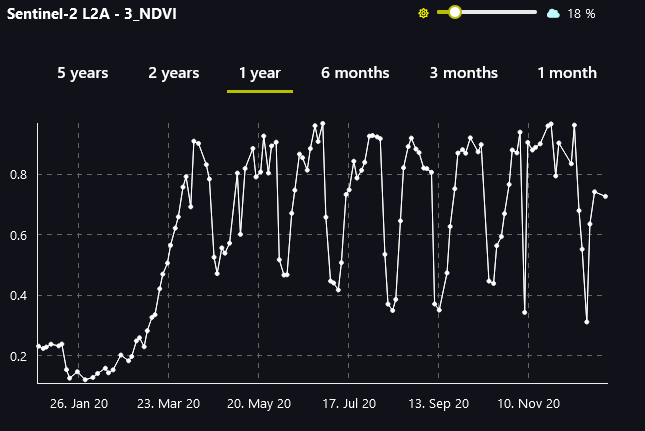
Task: Click the 0.2 y-axis label
Action: [19, 356]
